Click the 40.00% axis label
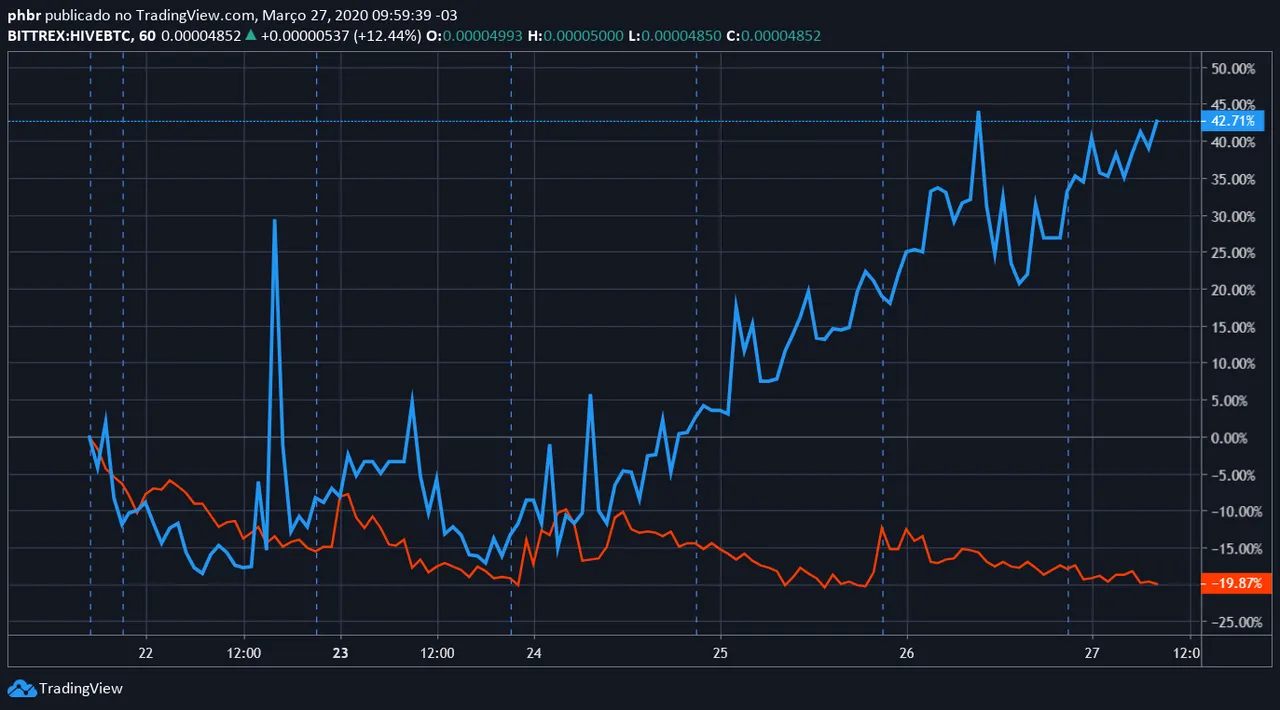Image resolution: width=1280 pixels, height=710 pixels. (1234, 143)
